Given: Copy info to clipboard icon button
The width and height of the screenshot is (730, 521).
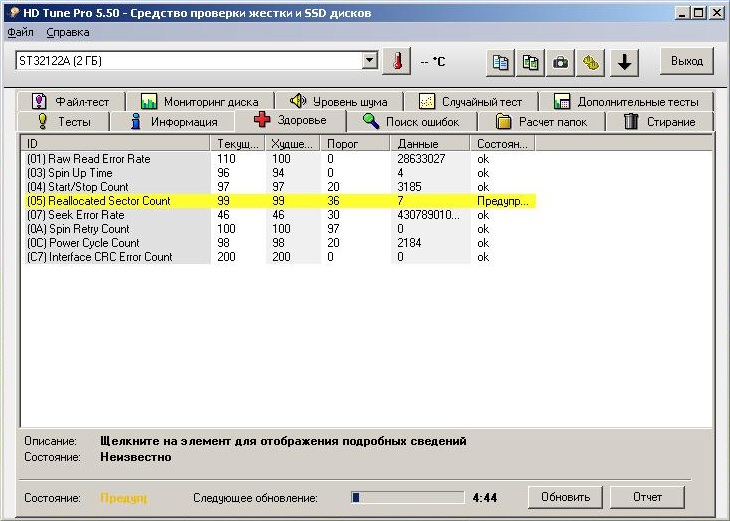Looking at the screenshot, I should [500, 62].
